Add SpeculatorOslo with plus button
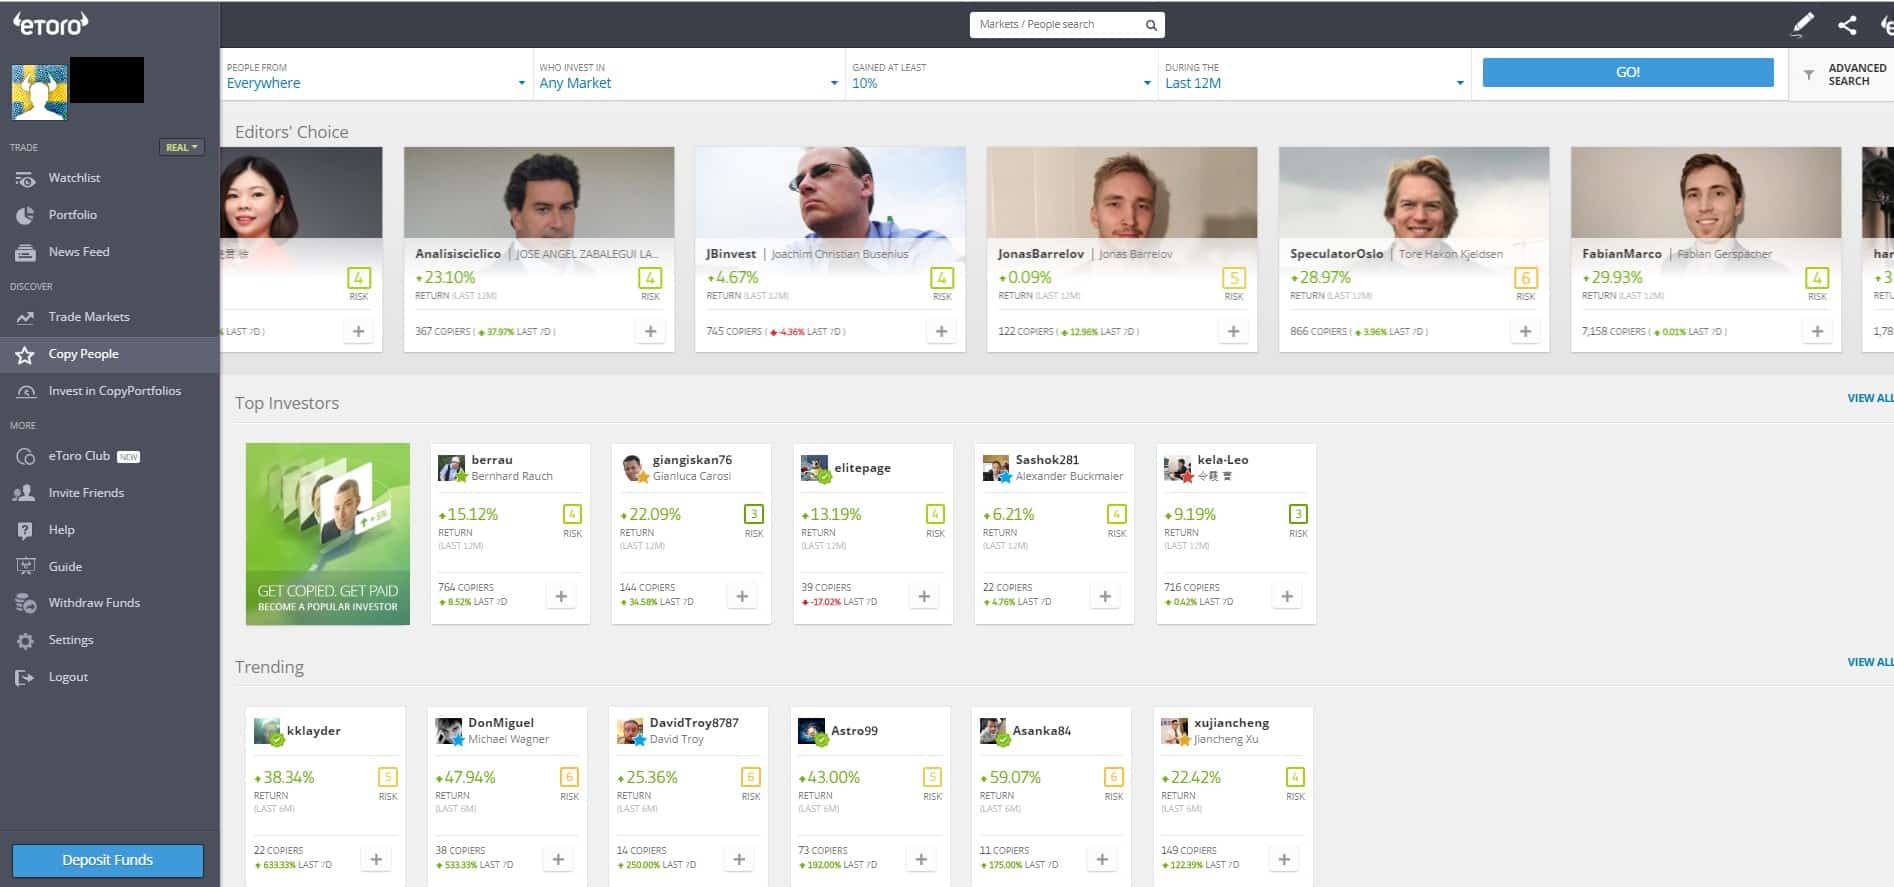This screenshot has width=1894, height=887. point(1525,331)
